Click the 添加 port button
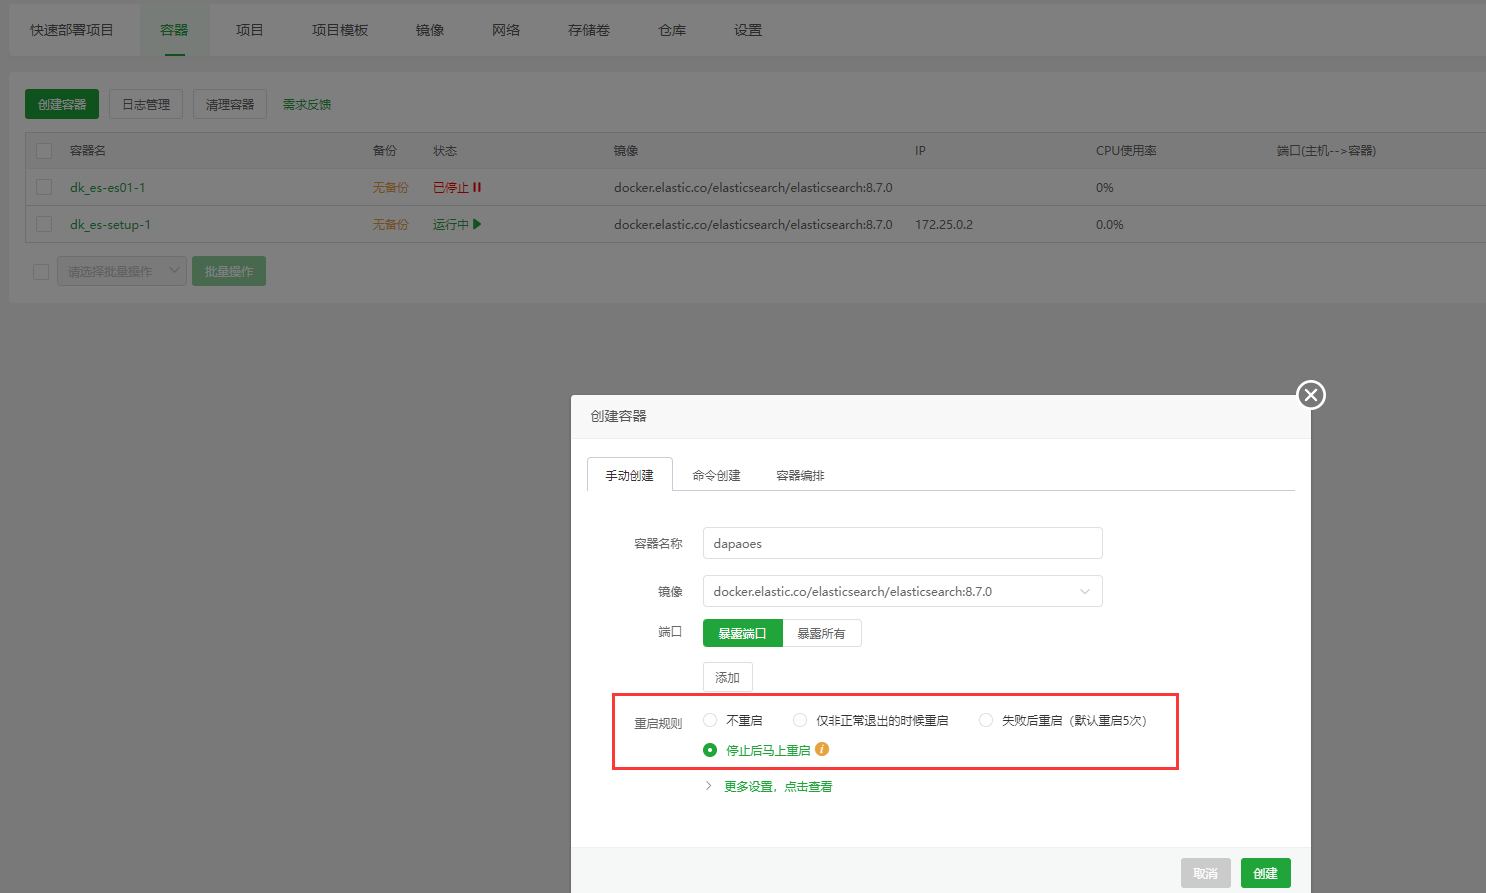Screen dimensions: 1486x893 point(727,677)
